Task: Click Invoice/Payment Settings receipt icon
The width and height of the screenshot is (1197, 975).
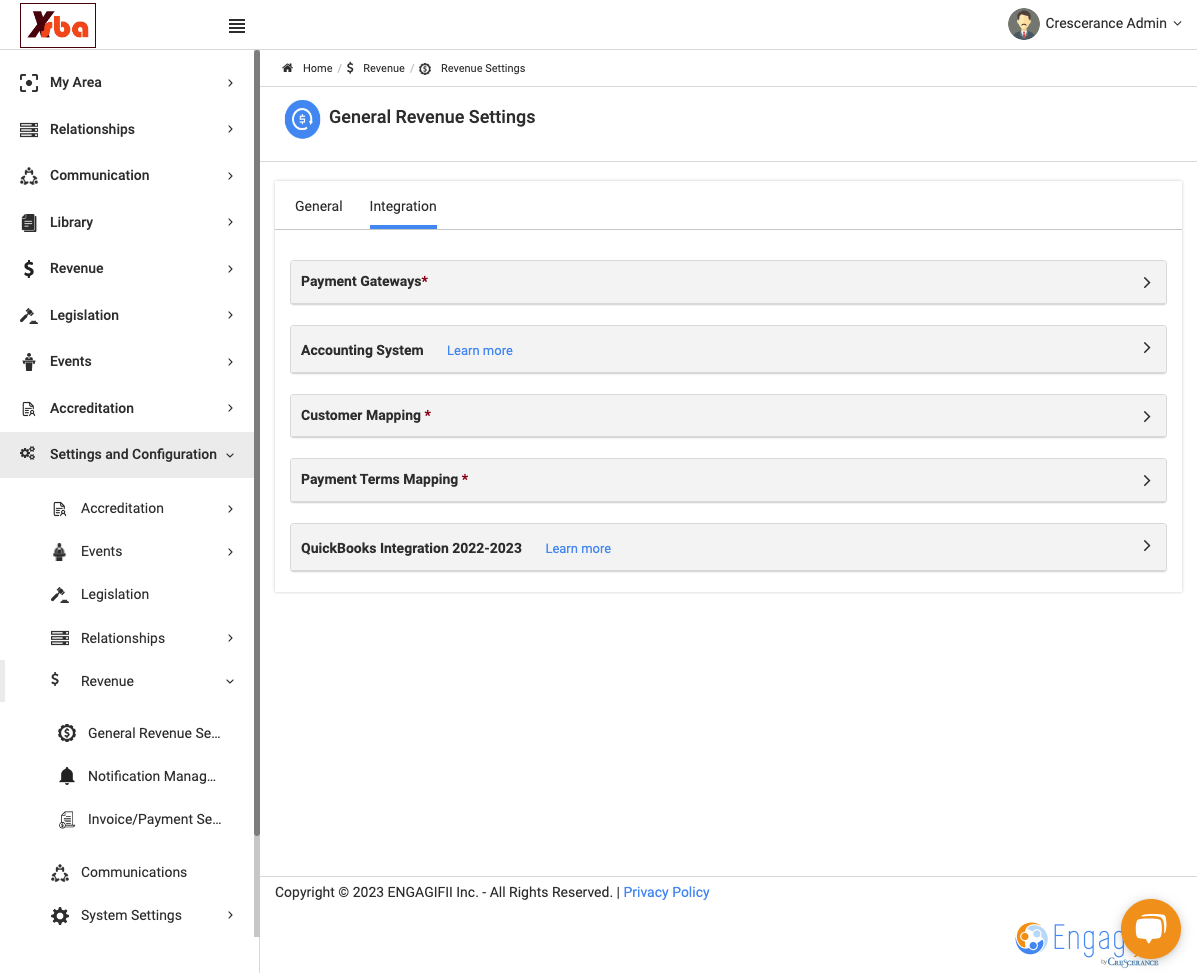Action: pos(67,820)
